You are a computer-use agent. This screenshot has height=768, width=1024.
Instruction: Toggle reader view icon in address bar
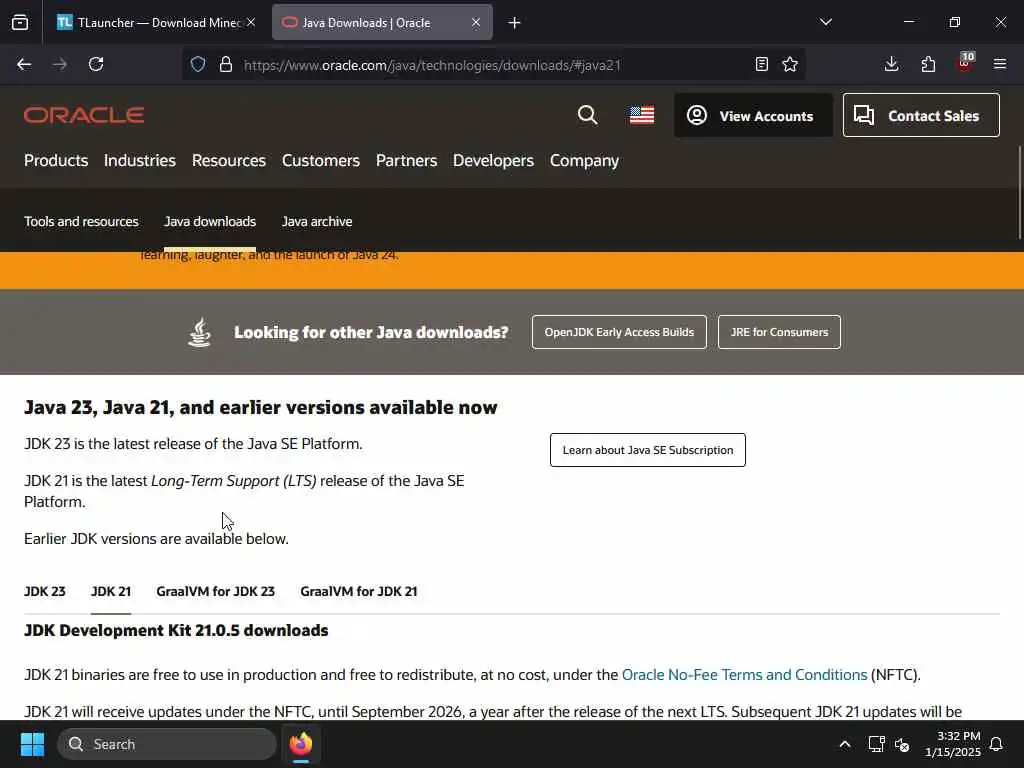tap(761, 64)
